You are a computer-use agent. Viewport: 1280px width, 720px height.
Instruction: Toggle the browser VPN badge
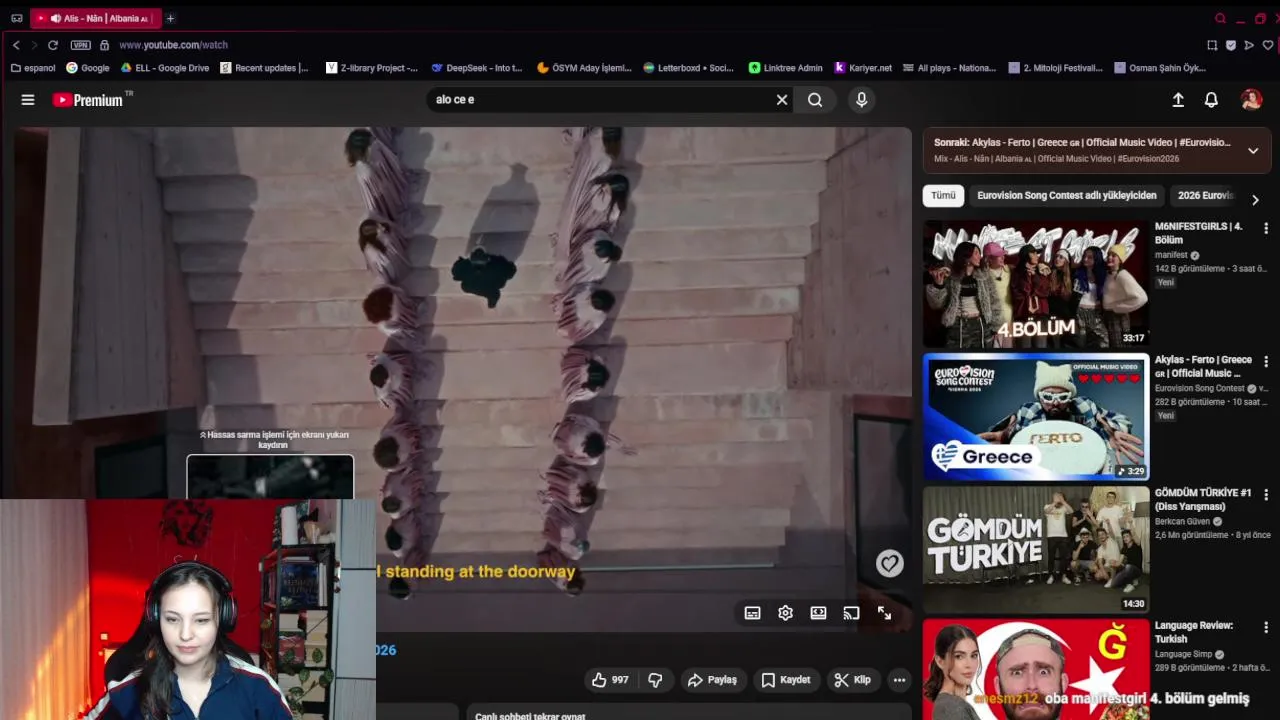[x=80, y=45]
